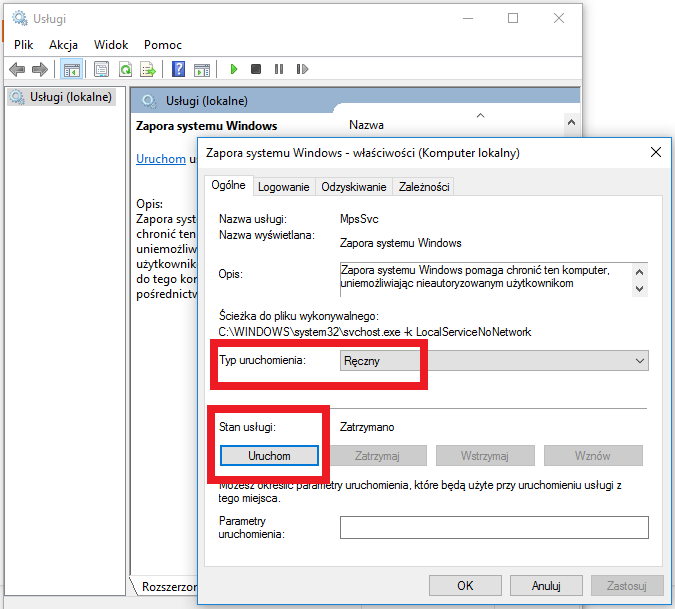Image resolution: width=675 pixels, height=609 pixels.
Task: Toggle the action pane toolbar icon
Action: pos(201,69)
